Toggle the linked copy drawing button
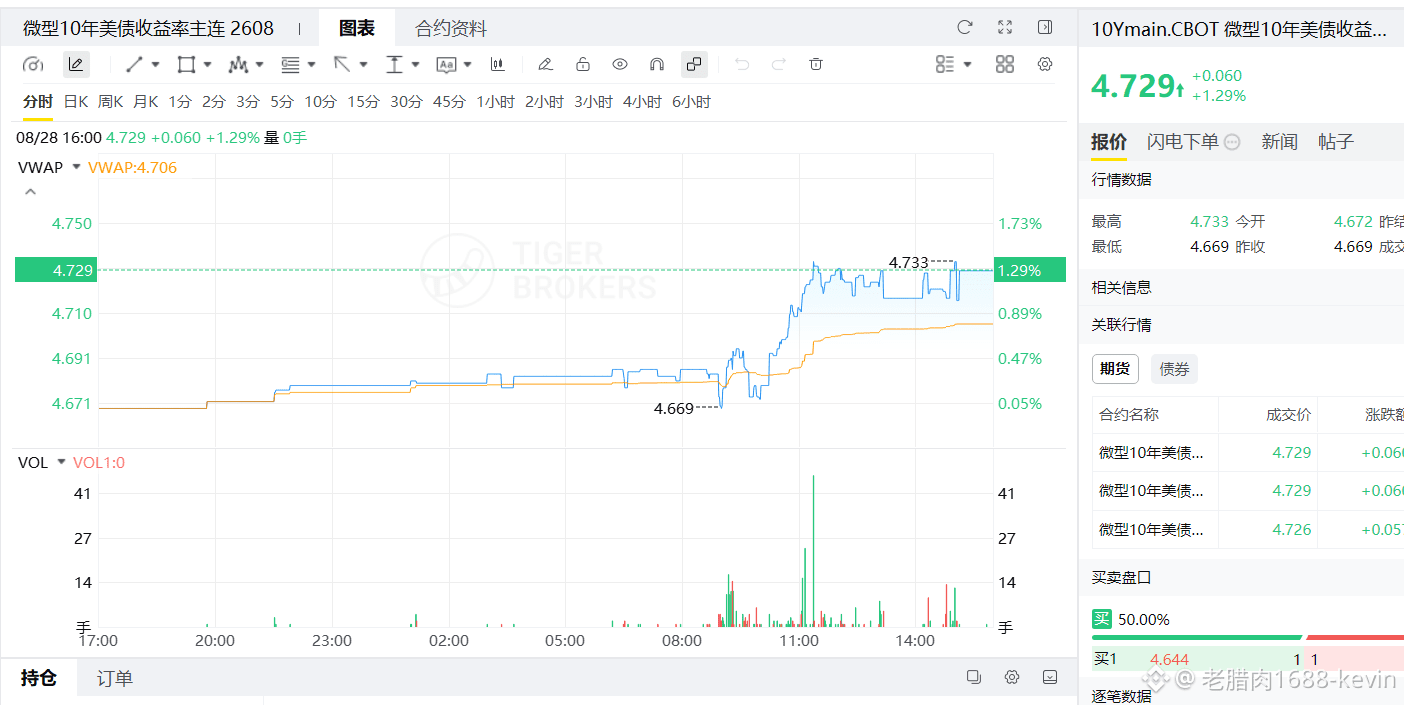Screen dimensions: 1404x705 [694, 65]
